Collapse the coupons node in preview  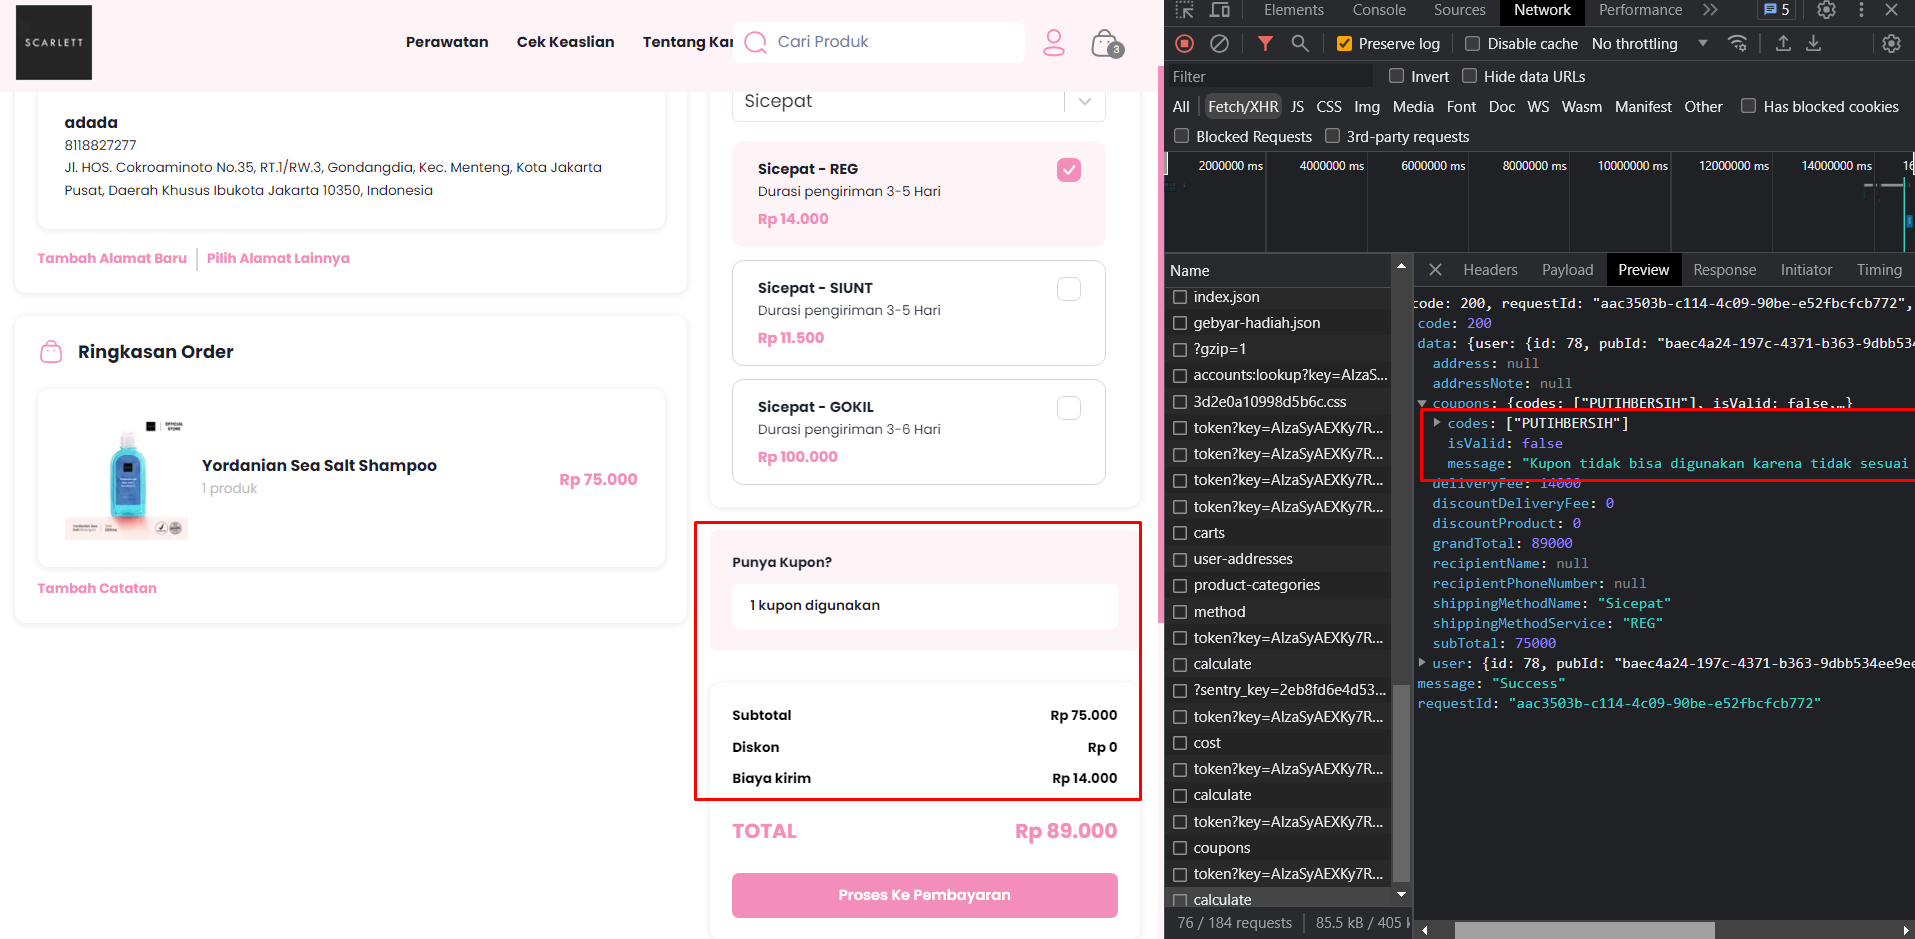click(x=1422, y=404)
